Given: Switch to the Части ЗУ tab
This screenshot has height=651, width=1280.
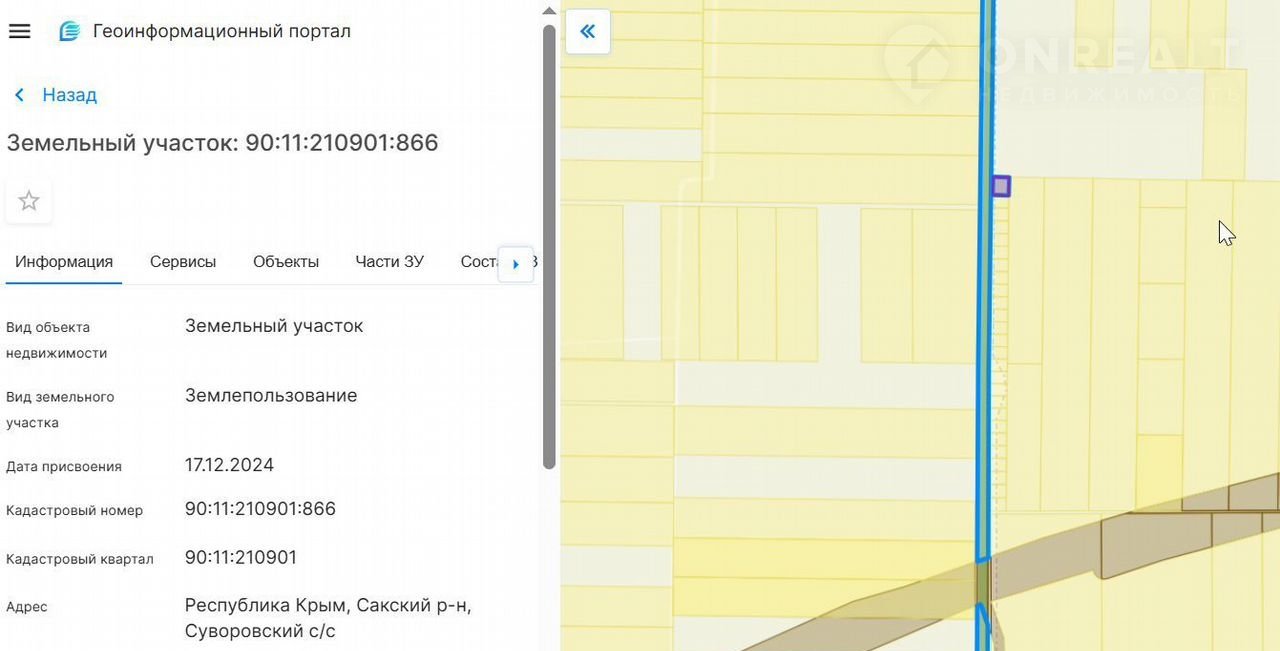Looking at the screenshot, I should [x=389, y=262].
